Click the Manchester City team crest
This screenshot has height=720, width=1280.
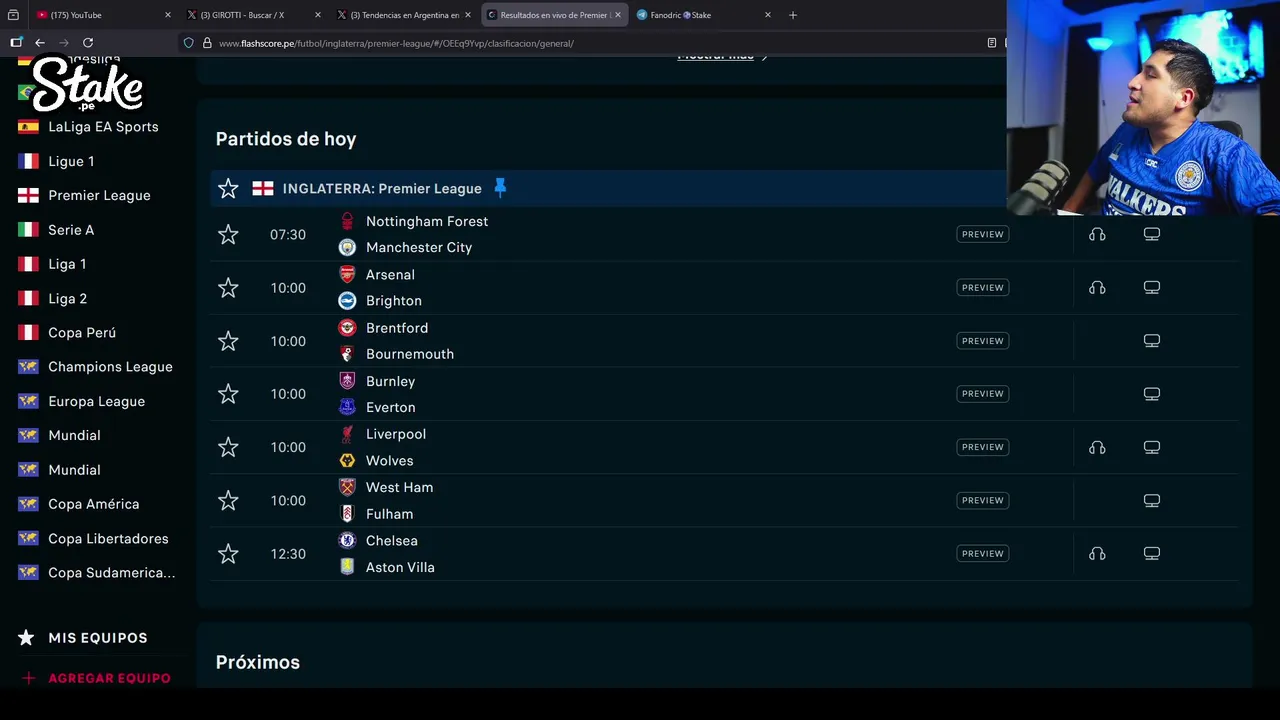pyautogui.click(x=347, y=247)
